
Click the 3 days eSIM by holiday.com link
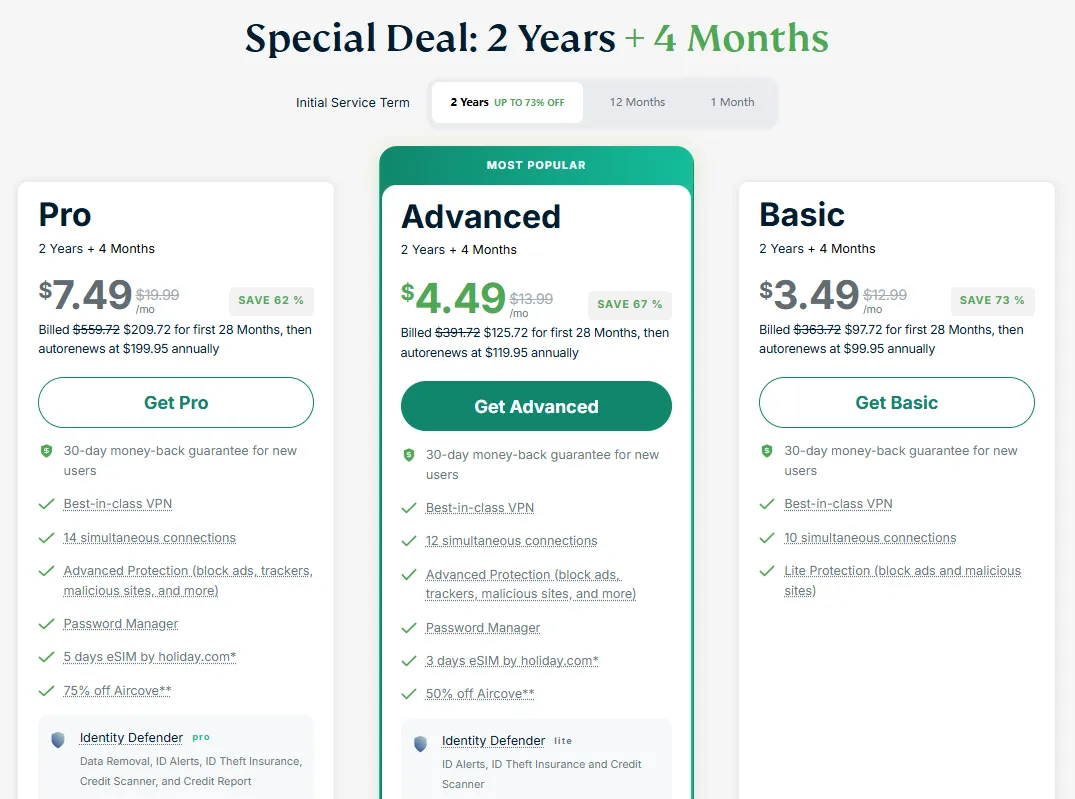[x=511, y=661]
